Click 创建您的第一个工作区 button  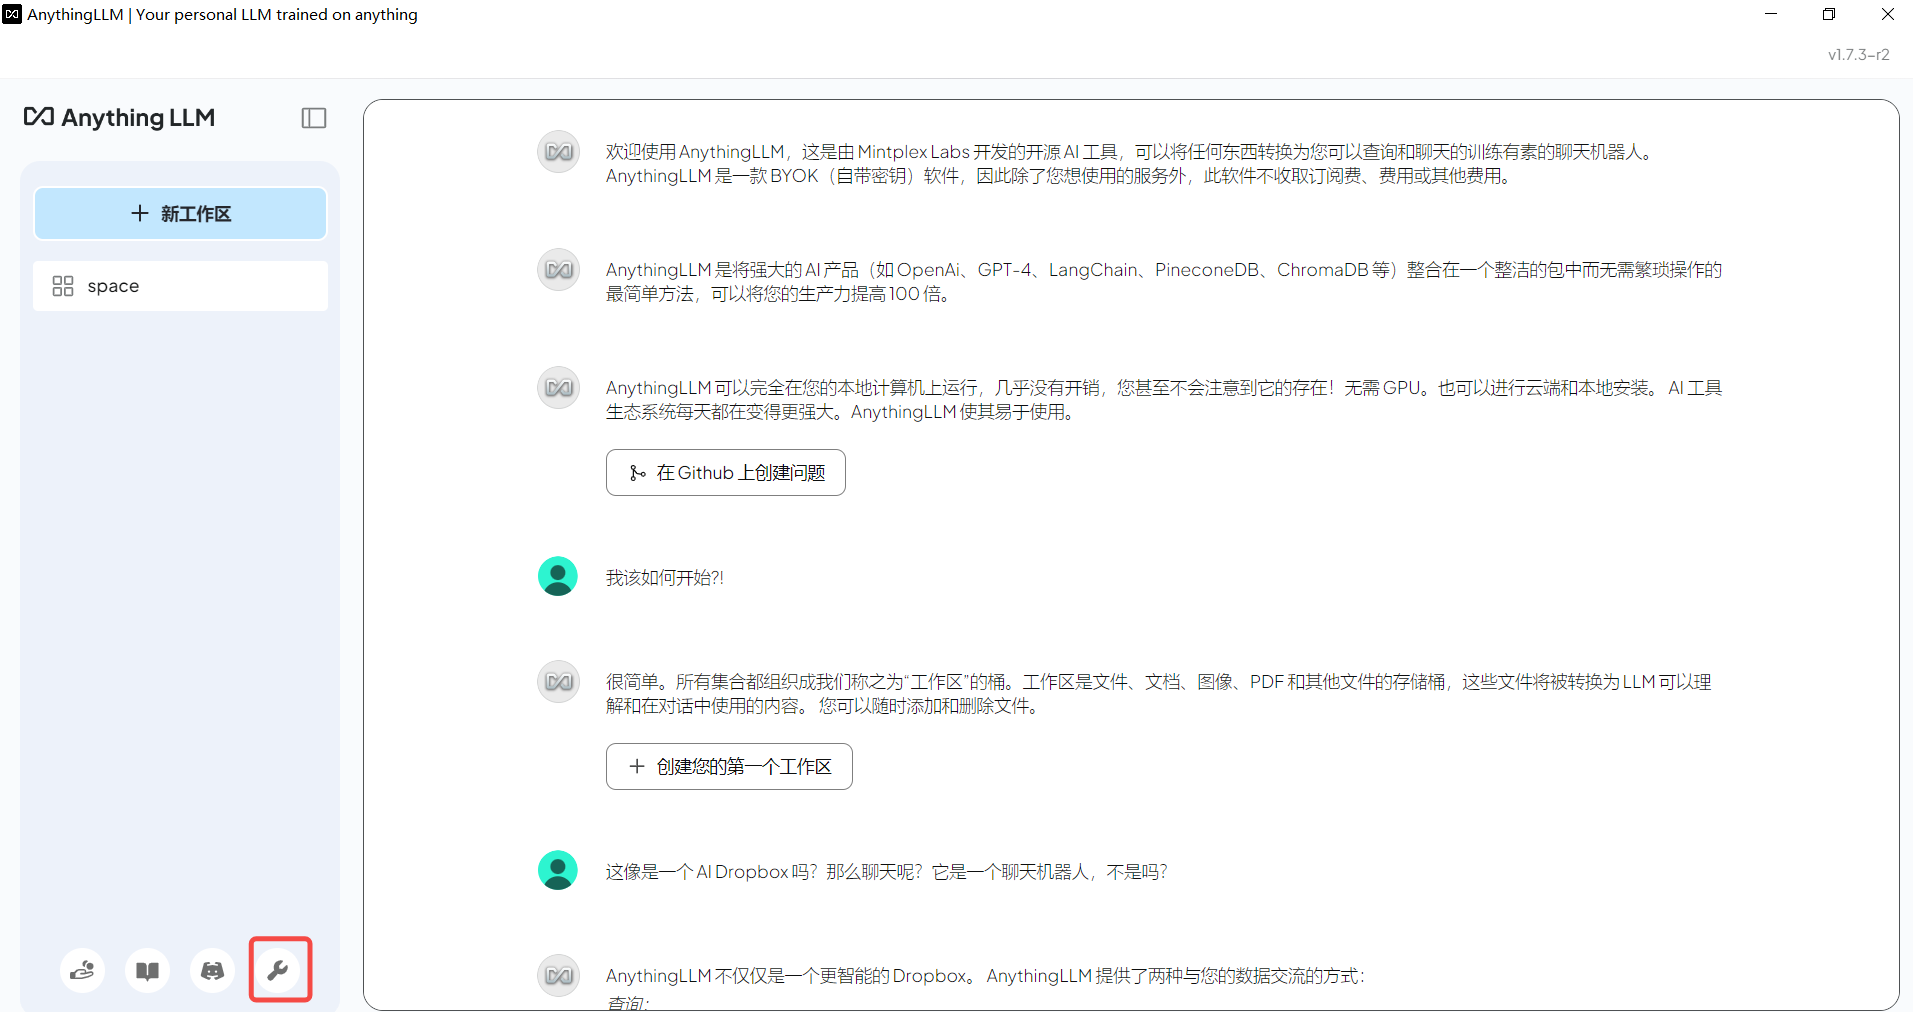pos(729,767)
